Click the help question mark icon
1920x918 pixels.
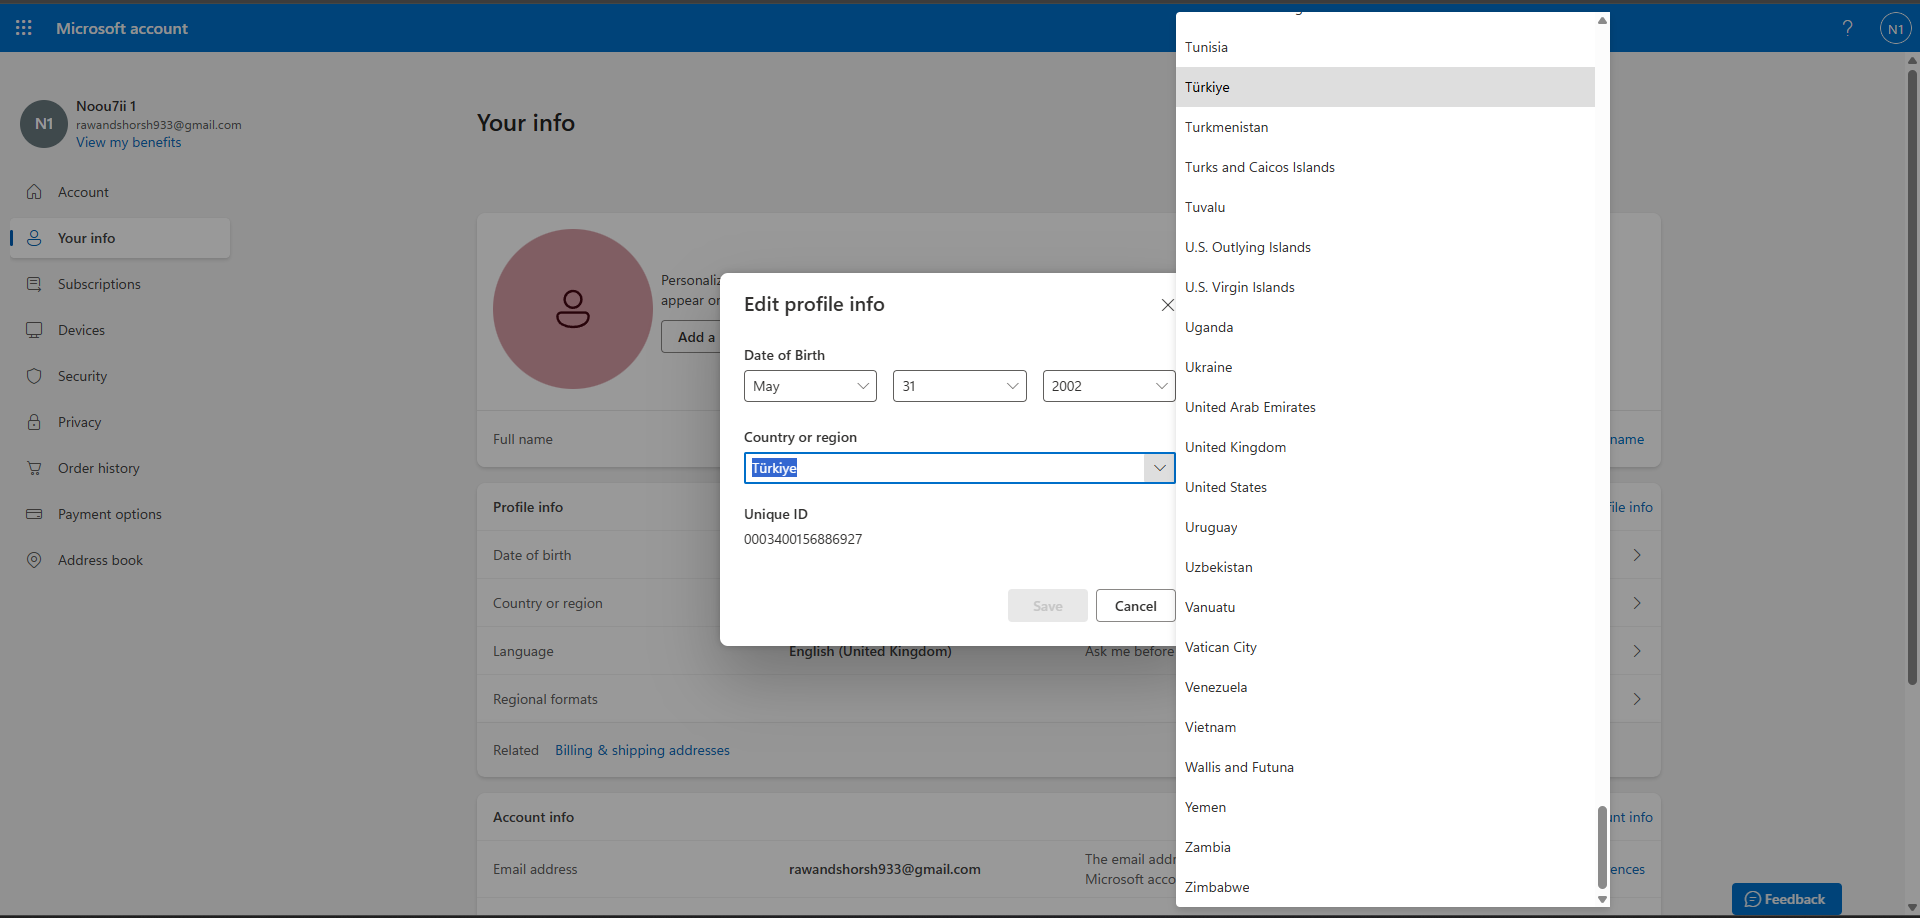tap(1847, 28)
